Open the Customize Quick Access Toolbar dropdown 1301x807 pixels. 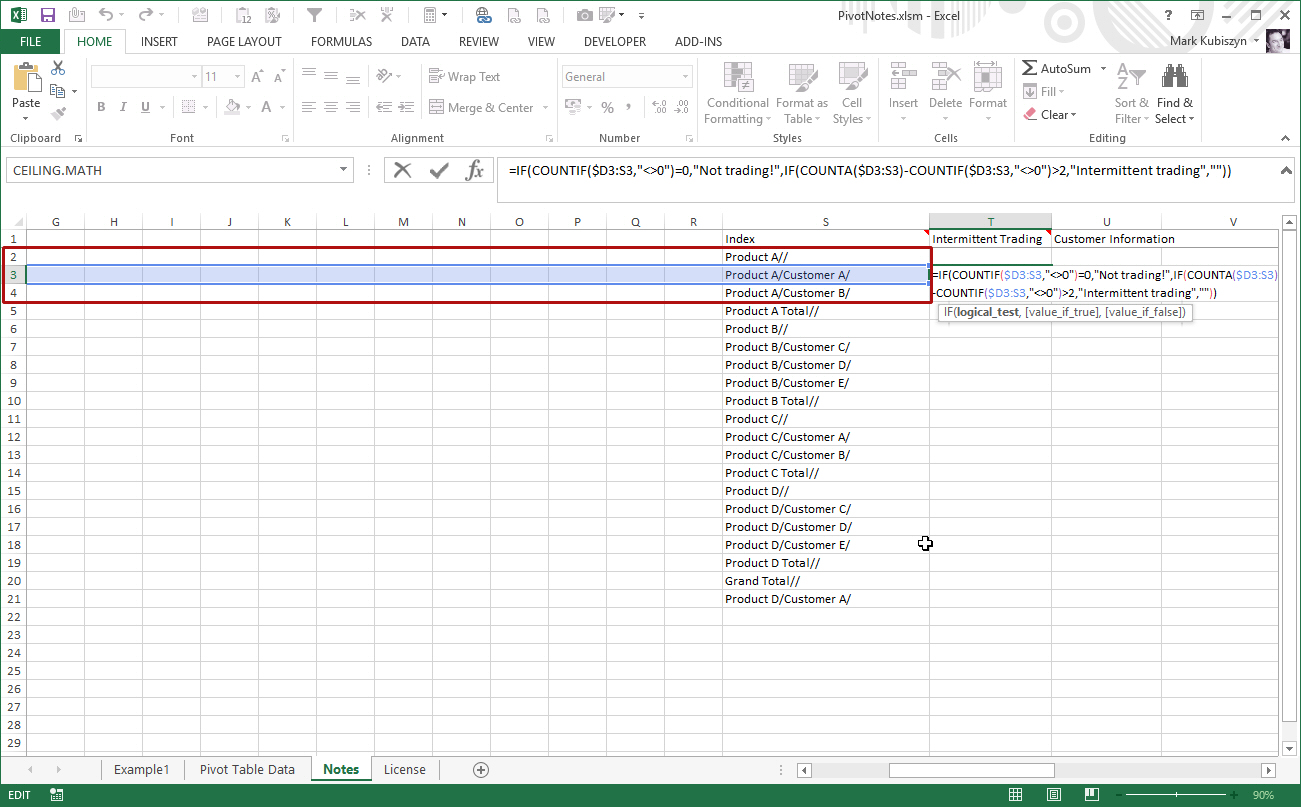point(641,15)
